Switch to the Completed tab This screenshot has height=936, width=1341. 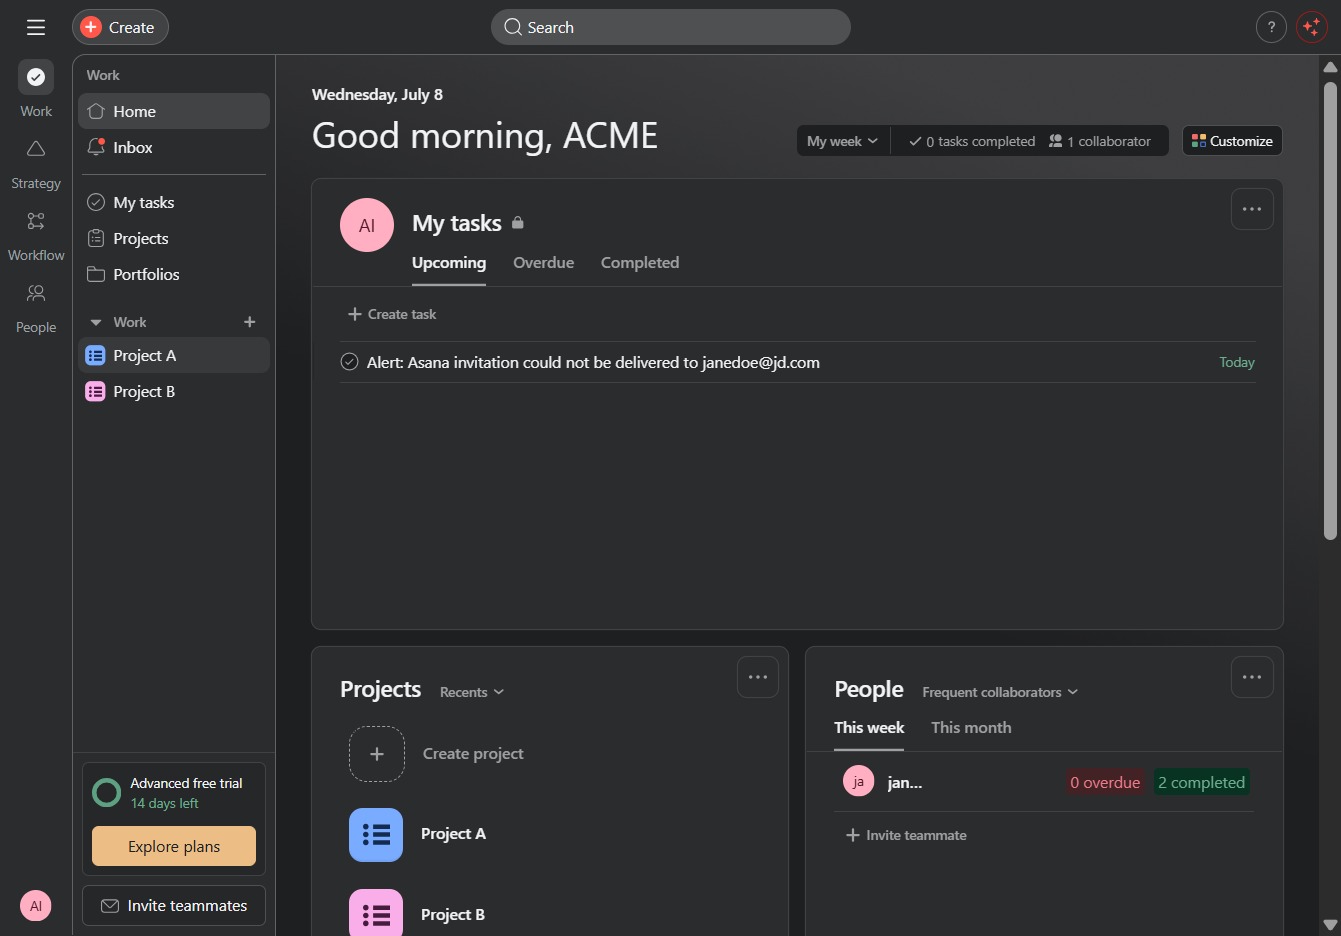coord(640,263)
